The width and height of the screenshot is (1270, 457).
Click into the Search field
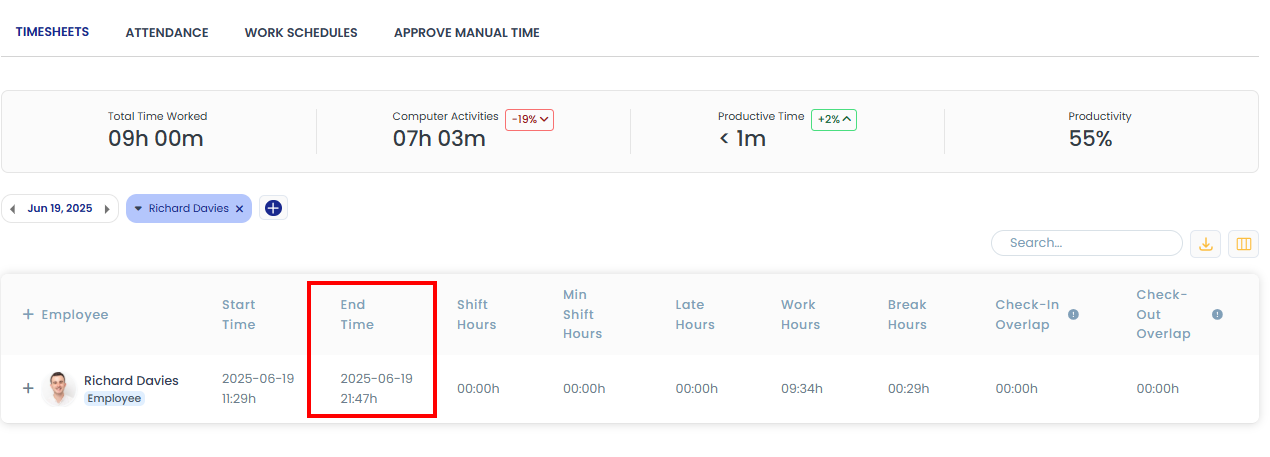pyautogui.click(x=1087, y=243)
